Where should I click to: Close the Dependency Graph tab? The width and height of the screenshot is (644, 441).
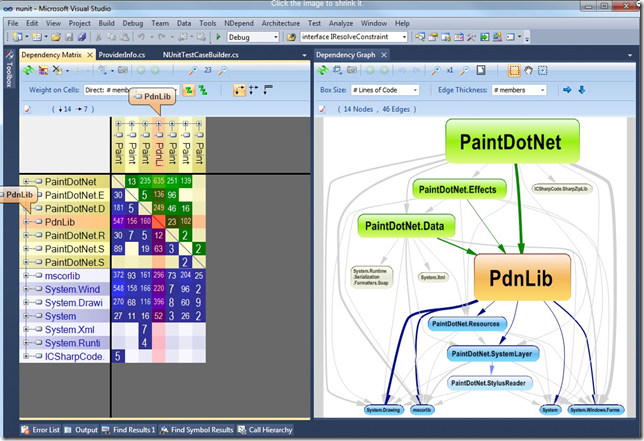point(384,55)
